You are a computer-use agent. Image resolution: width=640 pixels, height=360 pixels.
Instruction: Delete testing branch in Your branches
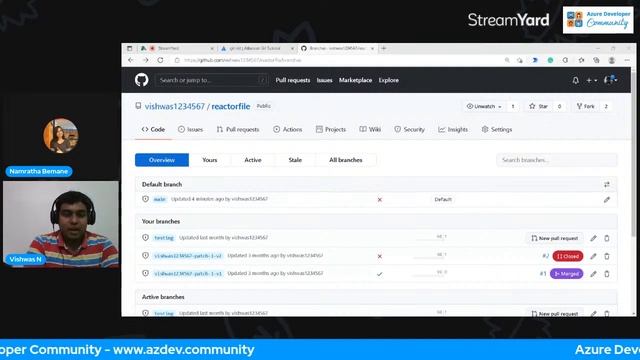607,238
